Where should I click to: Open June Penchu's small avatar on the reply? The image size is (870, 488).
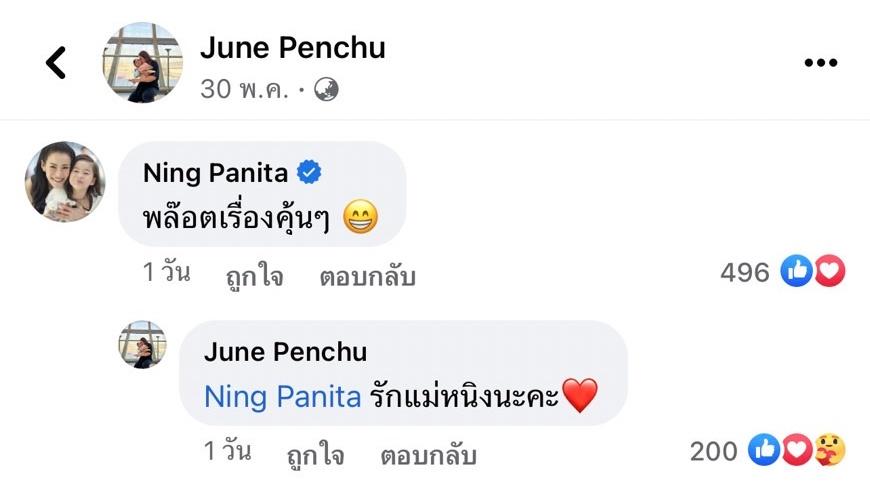click(142, 345)
